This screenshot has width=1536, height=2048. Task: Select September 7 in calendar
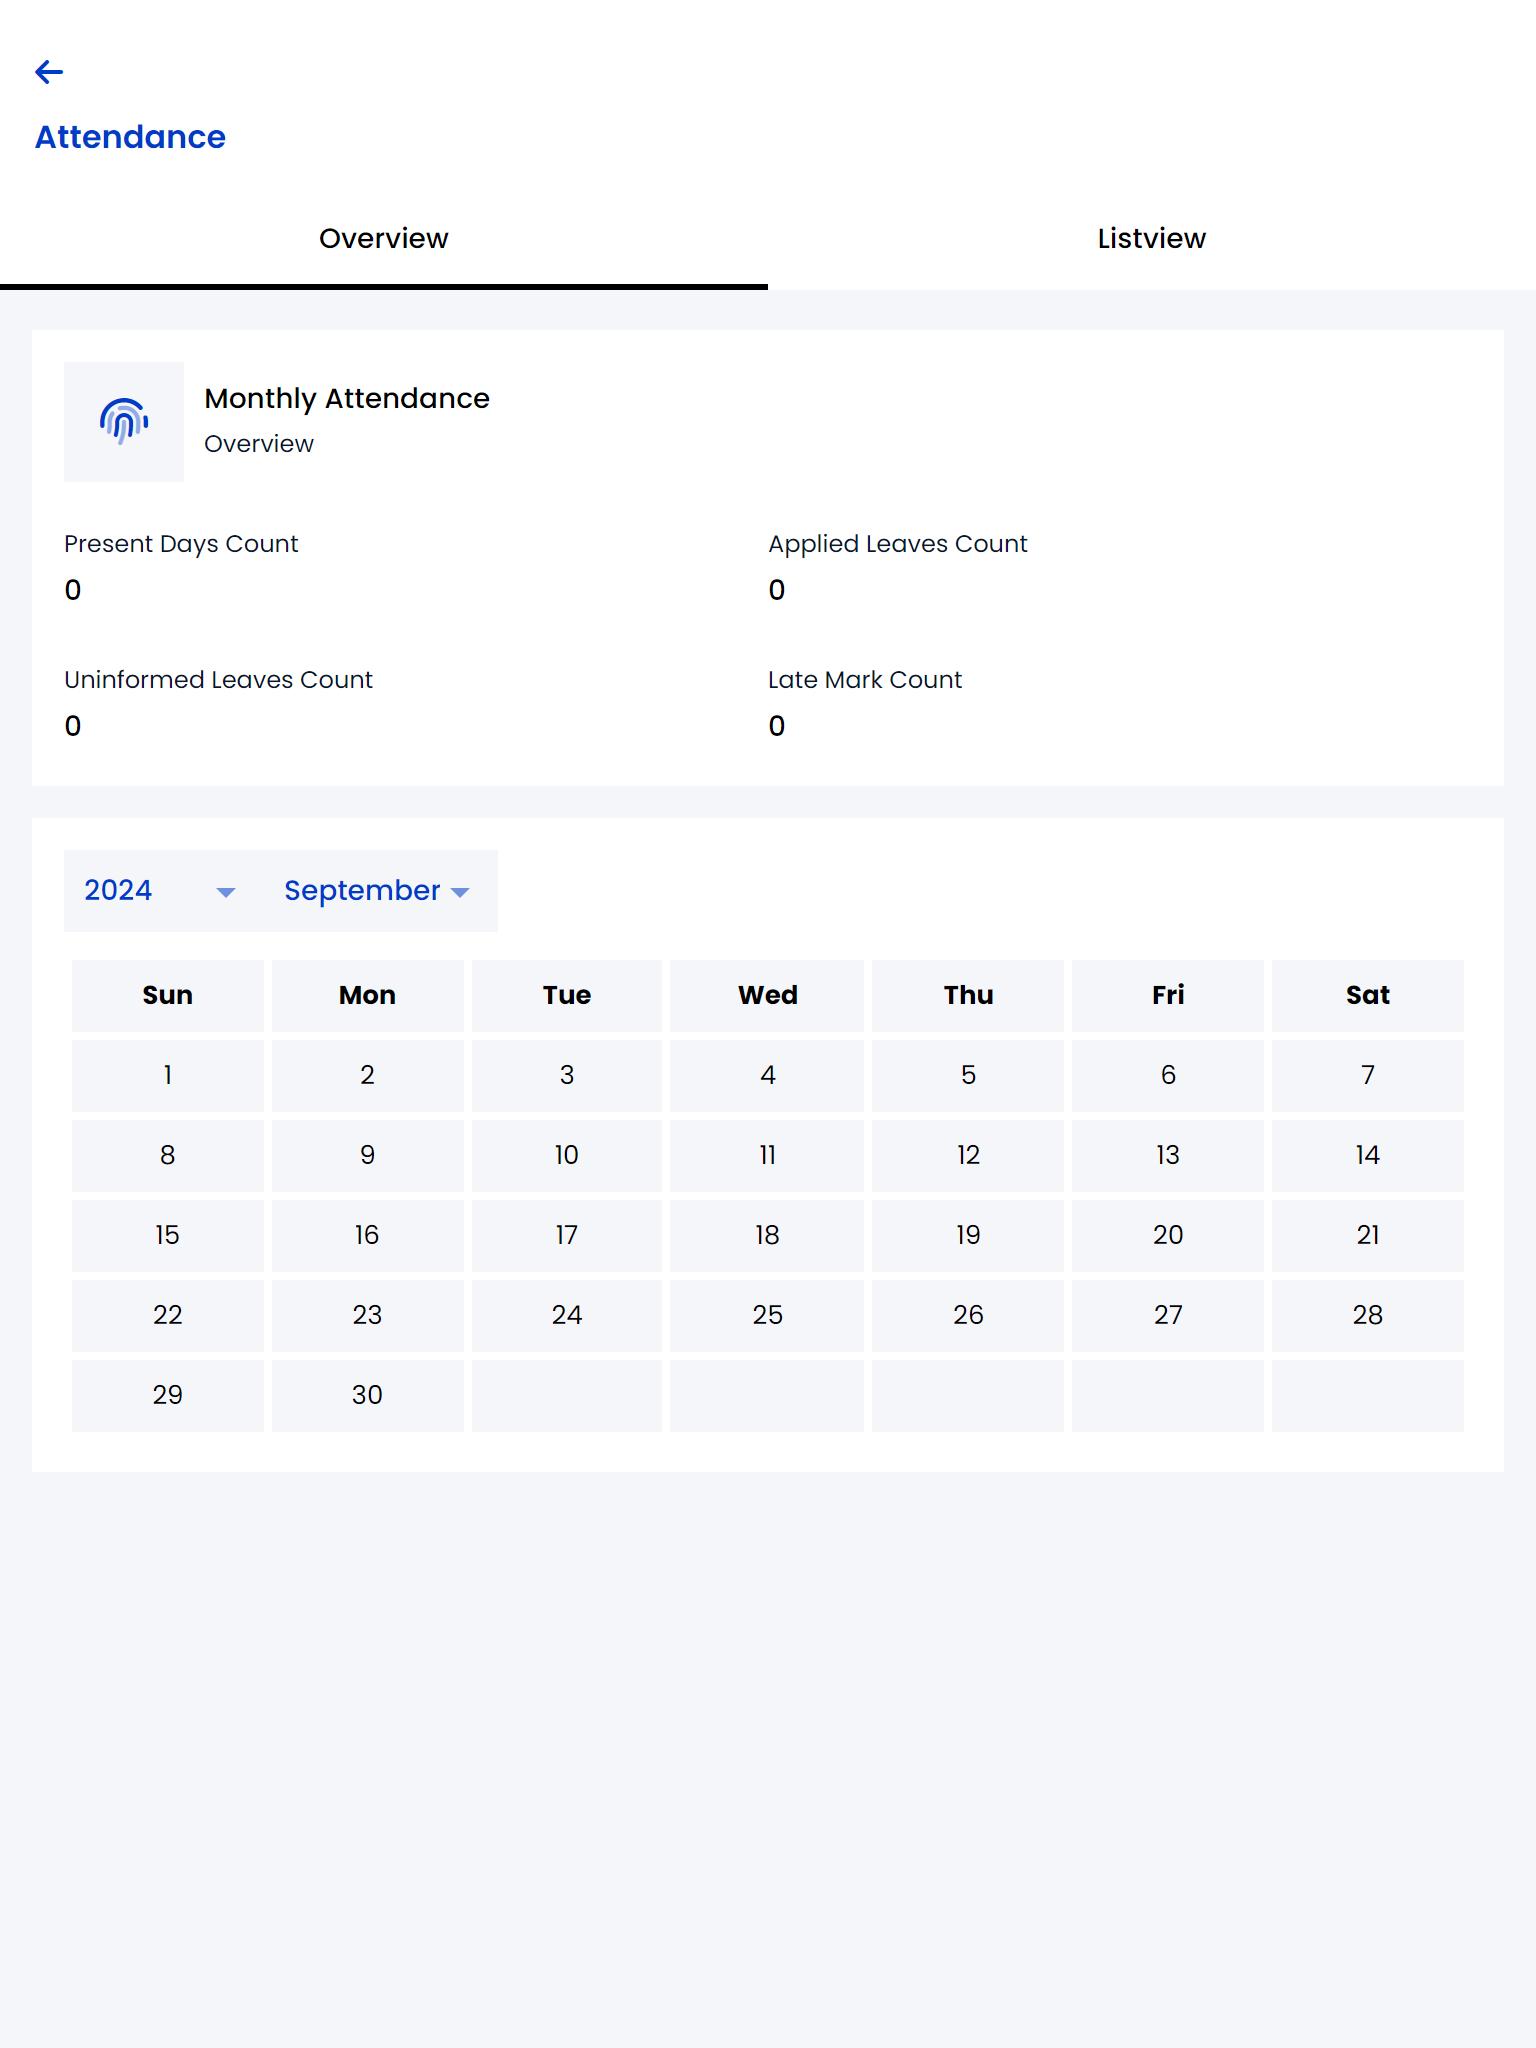[x=1368, y=1076]
